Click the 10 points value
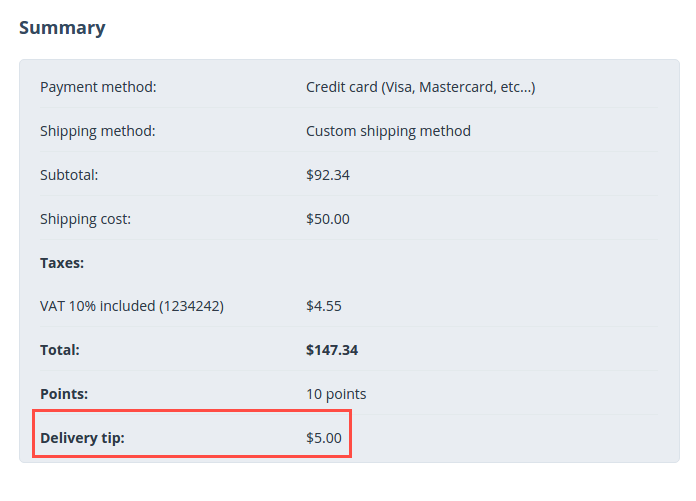This screenshot has width=696, height=501. pos(336,394)
